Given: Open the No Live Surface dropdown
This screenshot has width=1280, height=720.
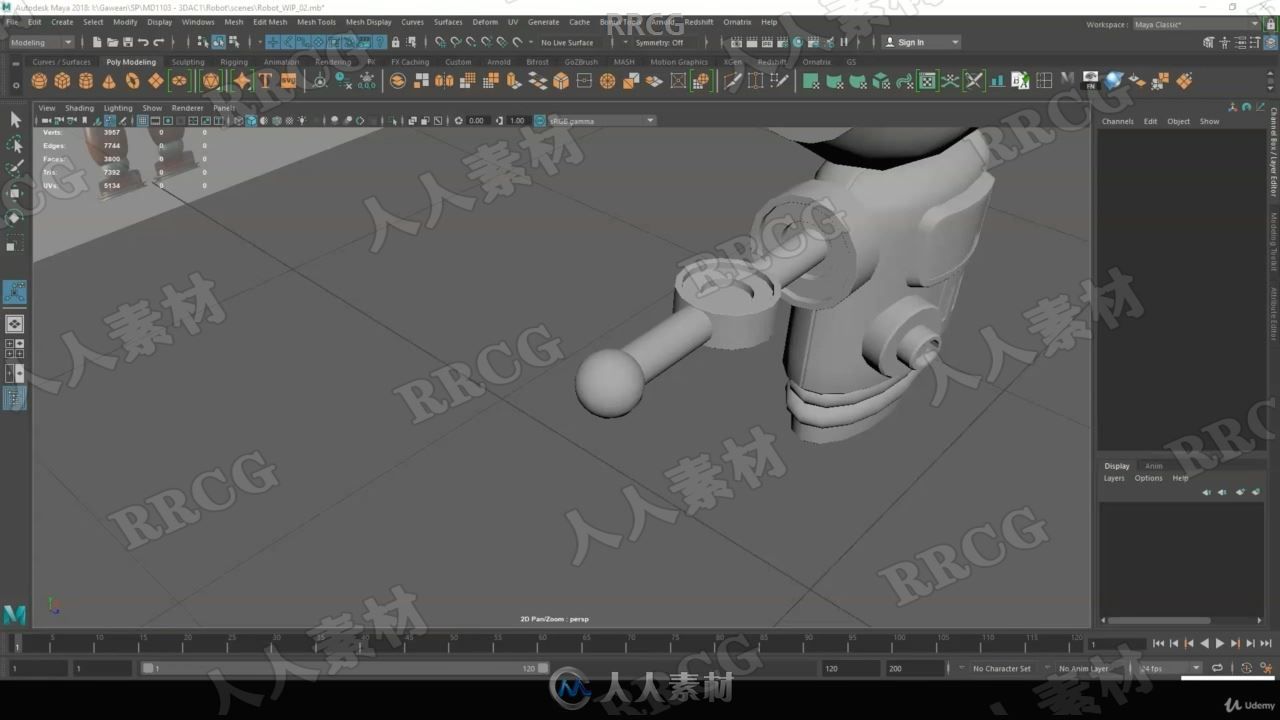Looking at the screenshot, I should click(566, 42).
